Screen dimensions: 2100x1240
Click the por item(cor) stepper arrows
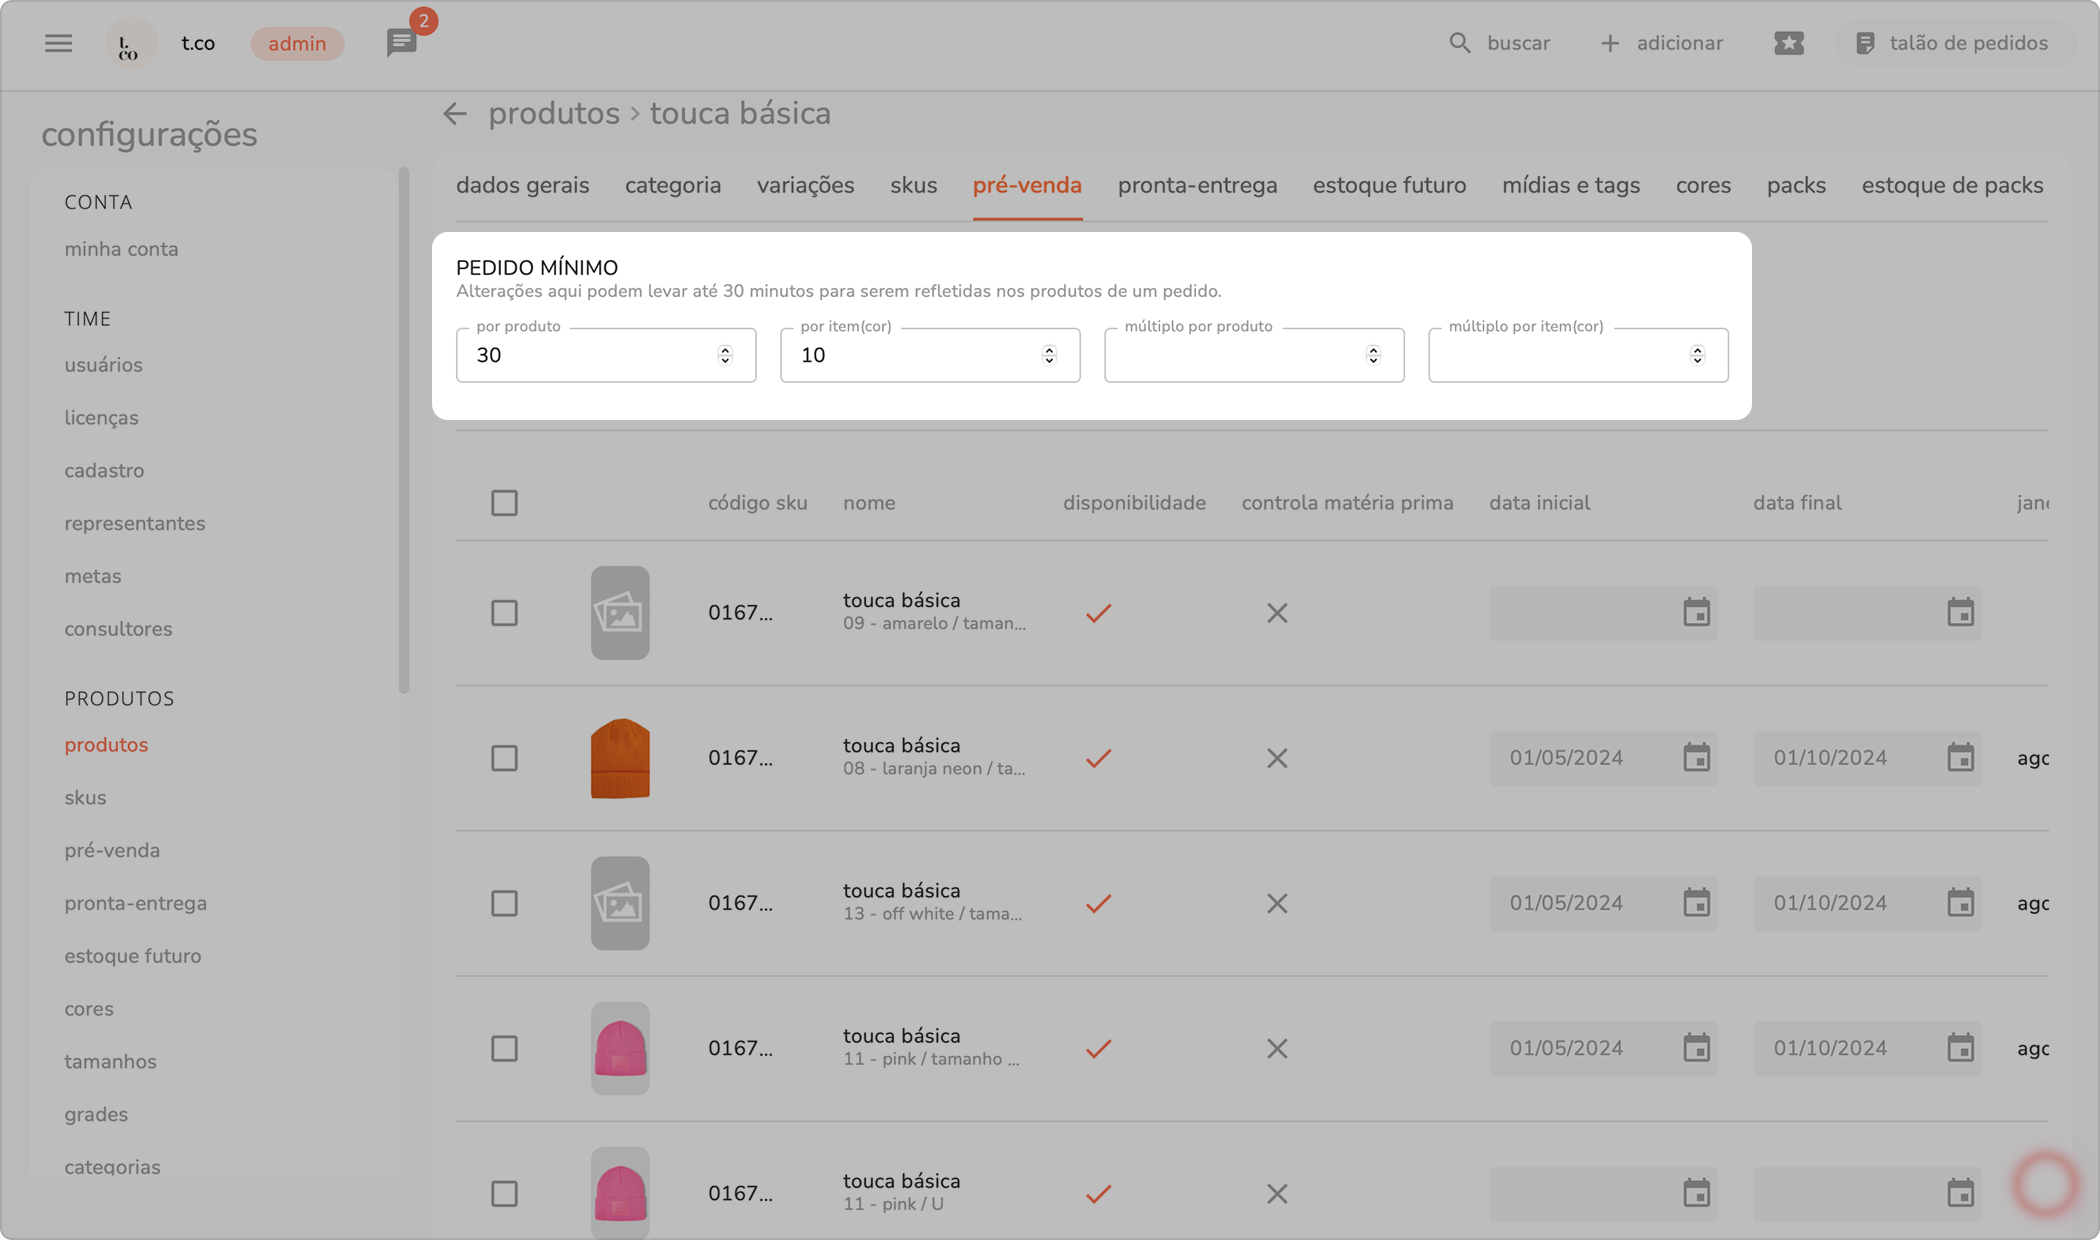1049,355
